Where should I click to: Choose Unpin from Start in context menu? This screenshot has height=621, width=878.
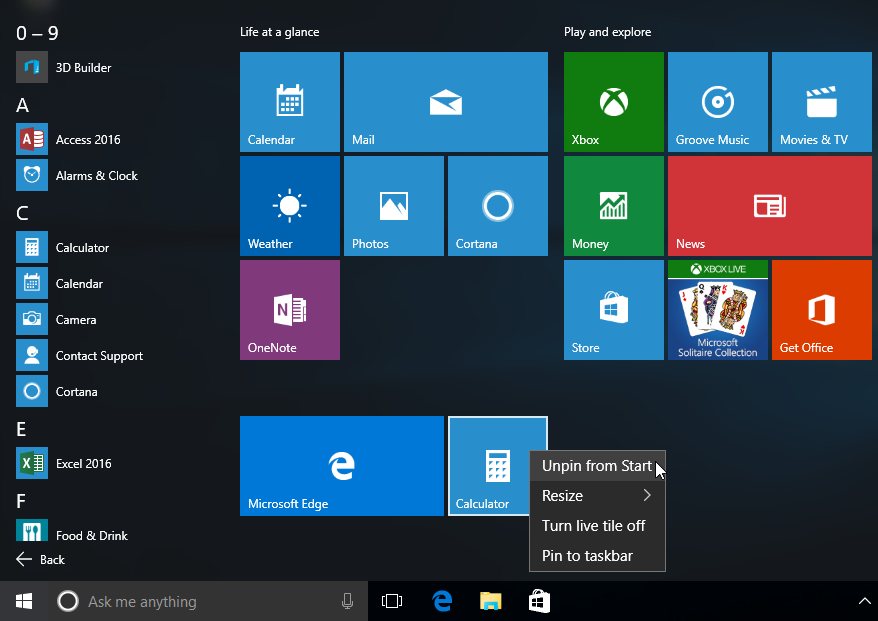(x=597, y=466)
